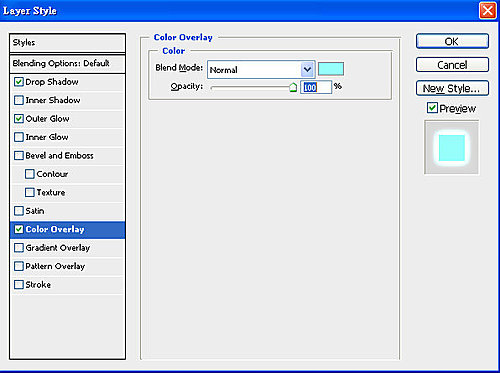Toggle the Drop Shadow checkbox
Image resolution: width=500 pixels, height=373 pixels.
[x=19, y=82]
